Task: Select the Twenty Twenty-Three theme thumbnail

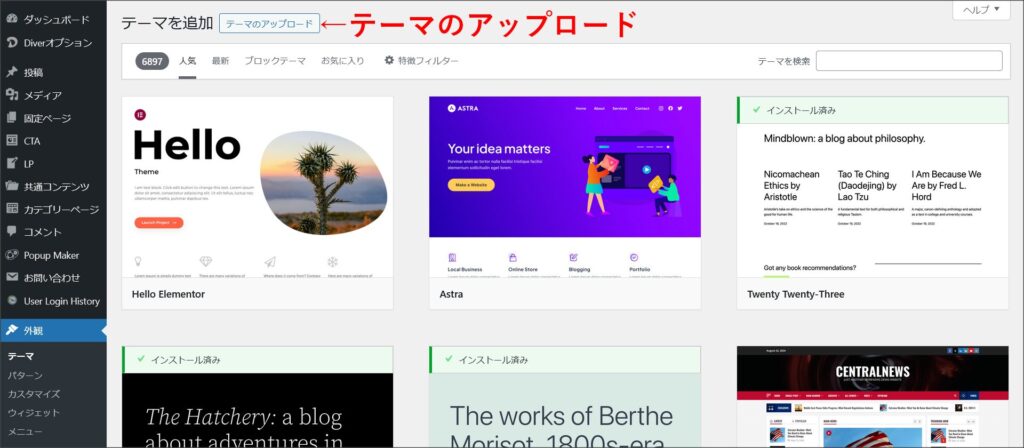Action: point(872,187)
